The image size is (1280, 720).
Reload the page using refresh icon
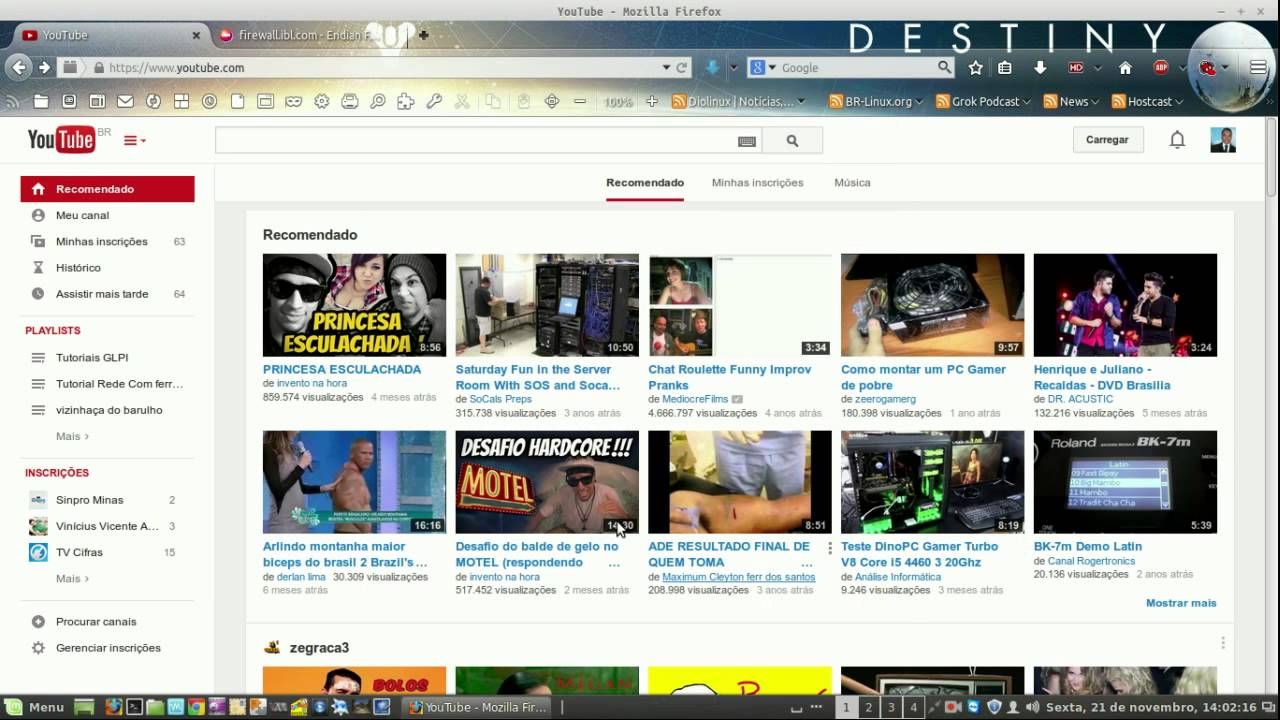[x=682, y=68]
